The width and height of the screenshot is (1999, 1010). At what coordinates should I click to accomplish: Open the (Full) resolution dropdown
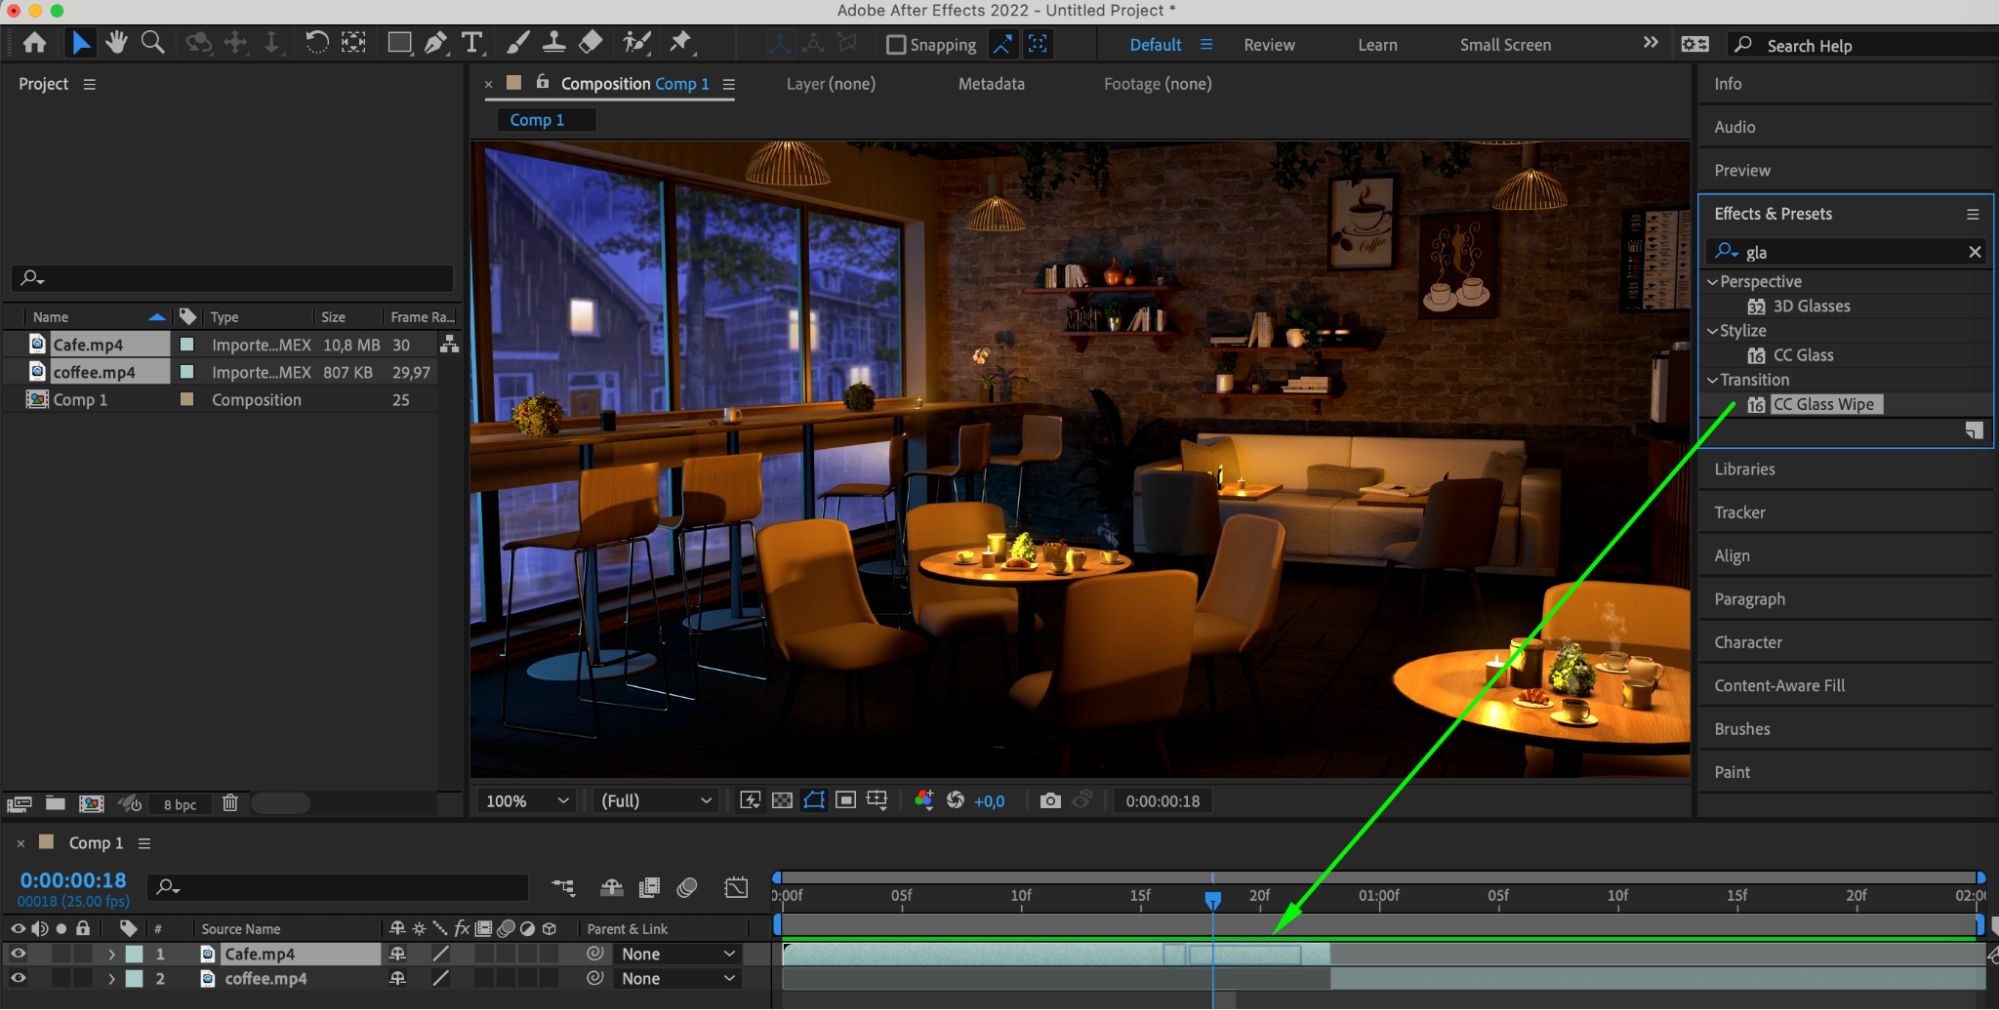(x=656, y=801)
